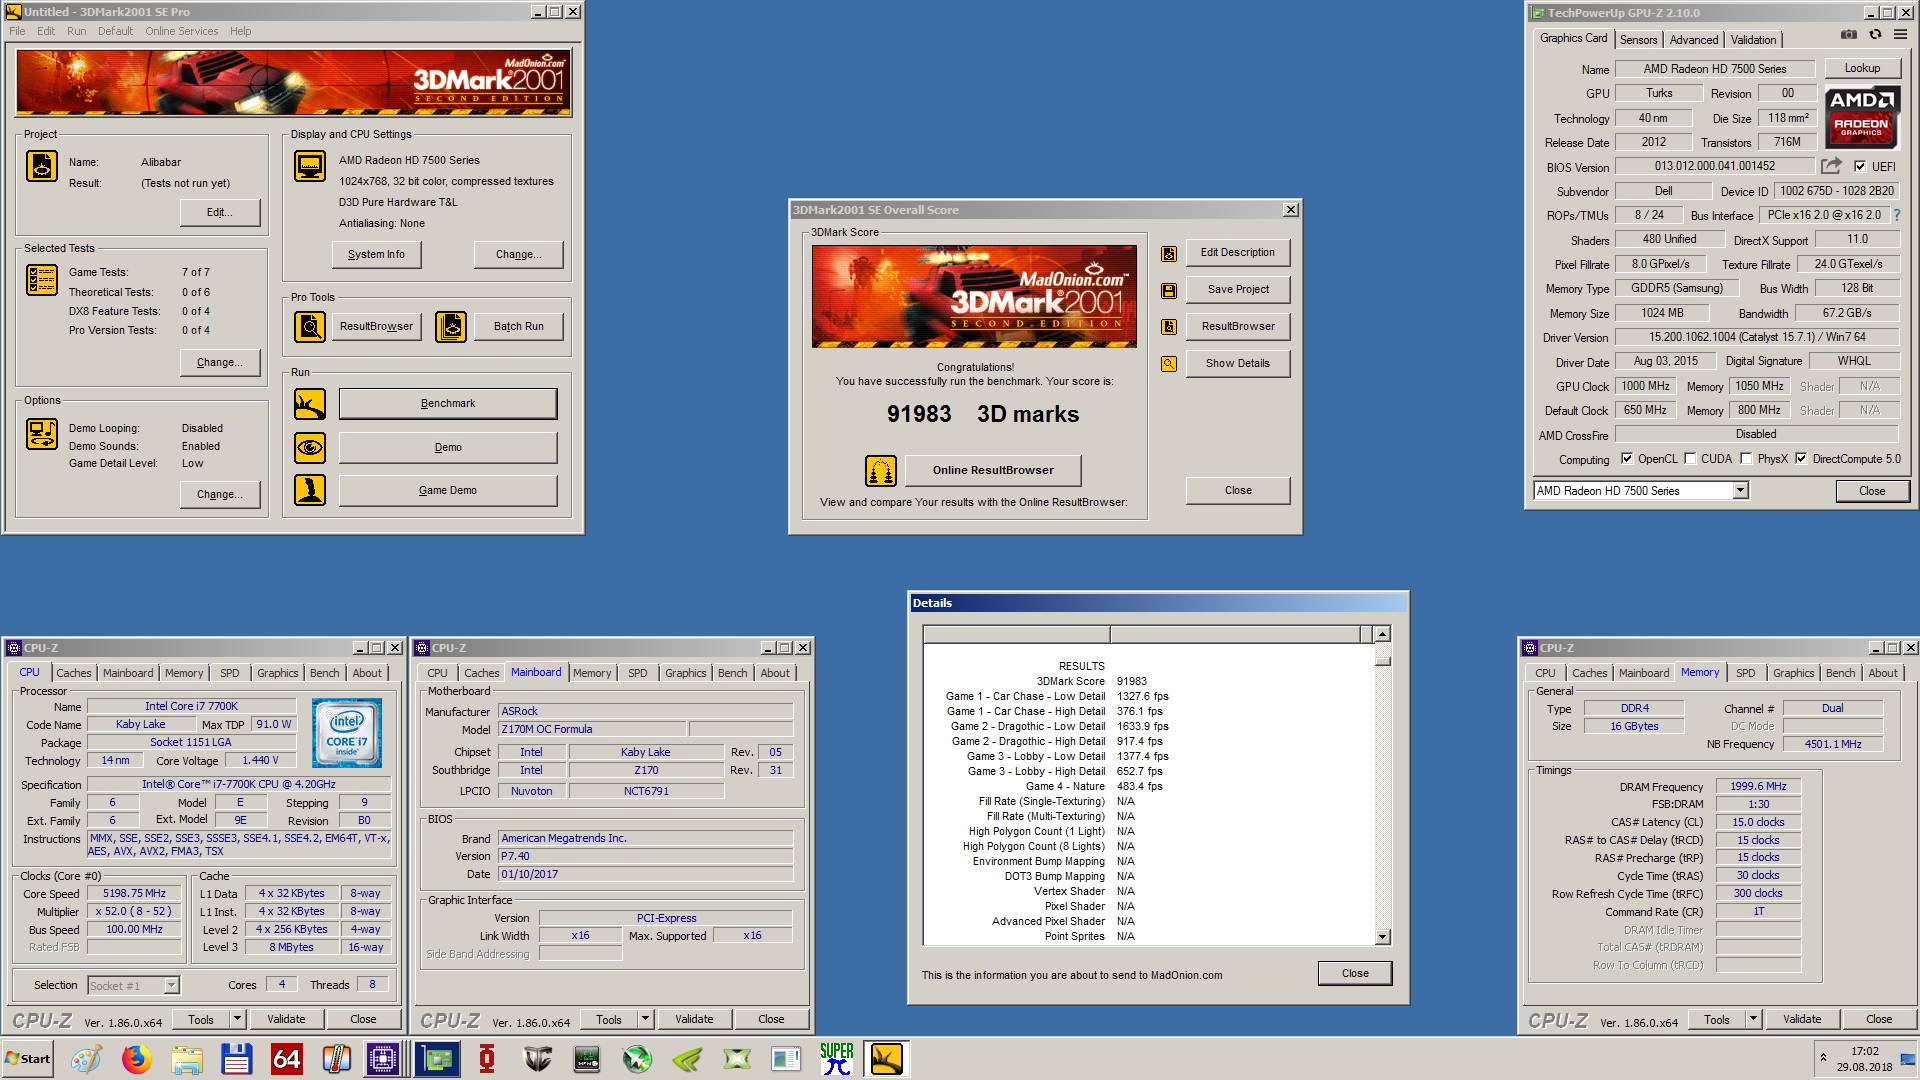The height and width of the screenshot is (1080, 1920).
Task: Click the ResultBrowser icon in score dialog
Action: [x=1168, y=327]
